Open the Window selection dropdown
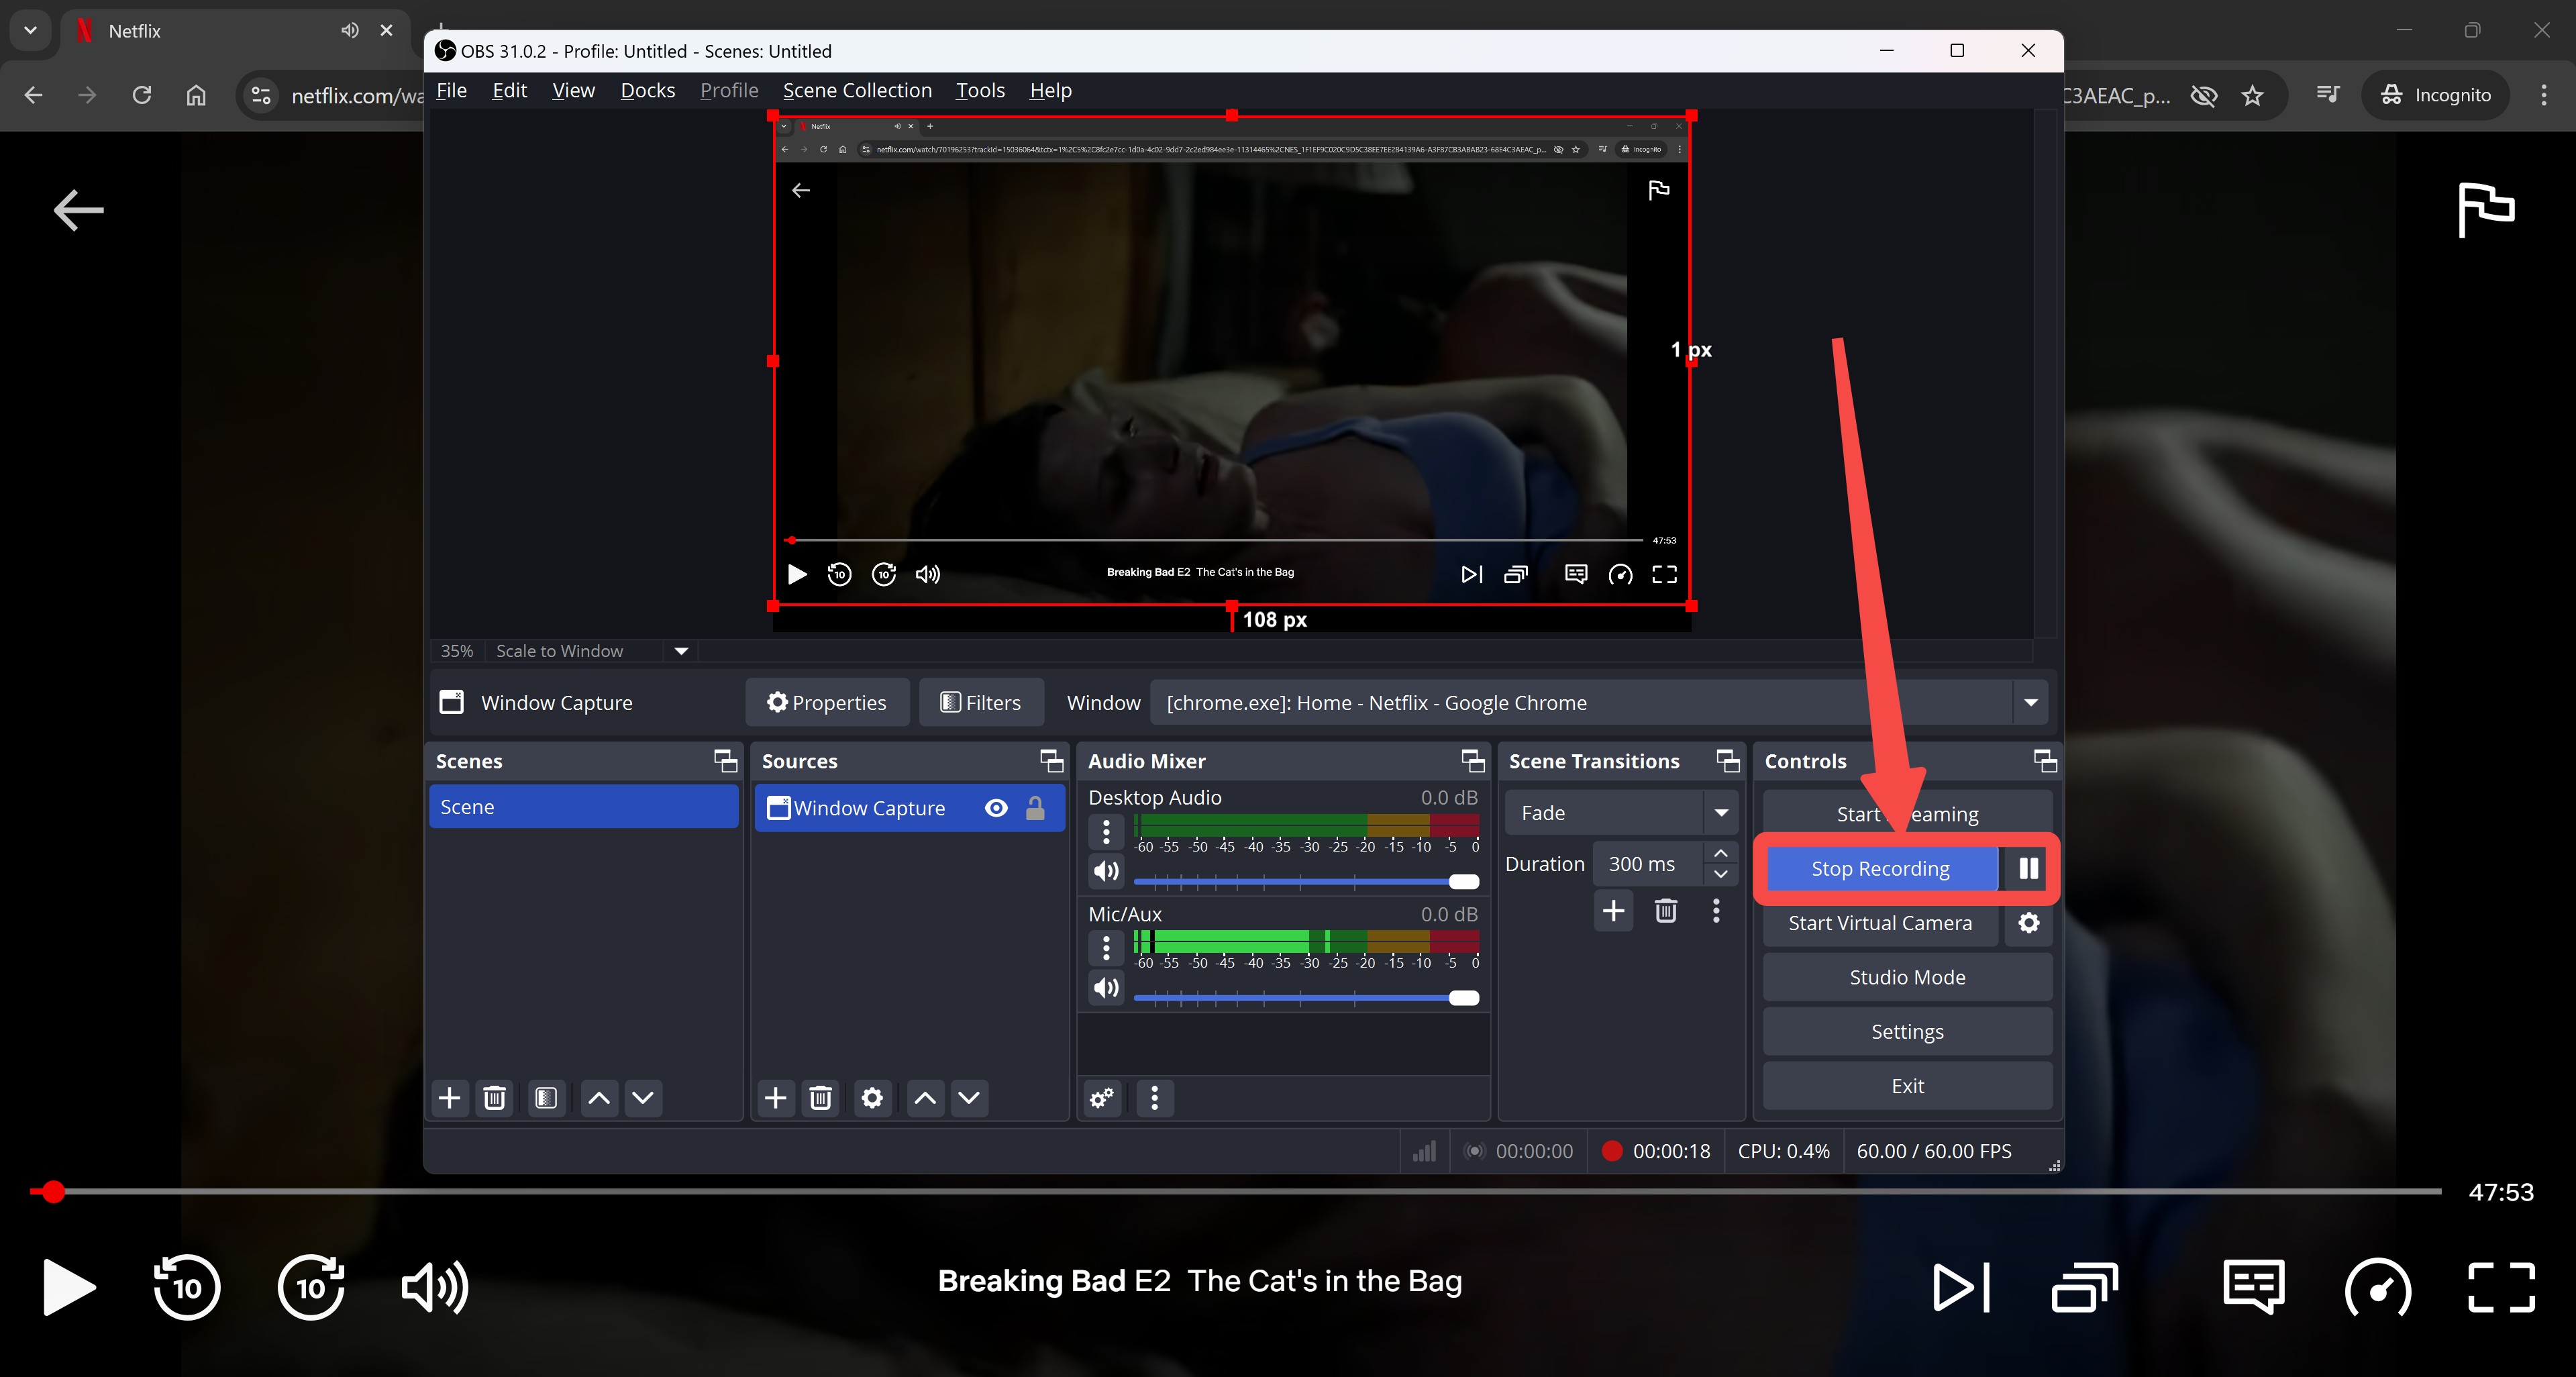The width and height of the screenshot is (2576, 1377). [x=2030, y=703]
